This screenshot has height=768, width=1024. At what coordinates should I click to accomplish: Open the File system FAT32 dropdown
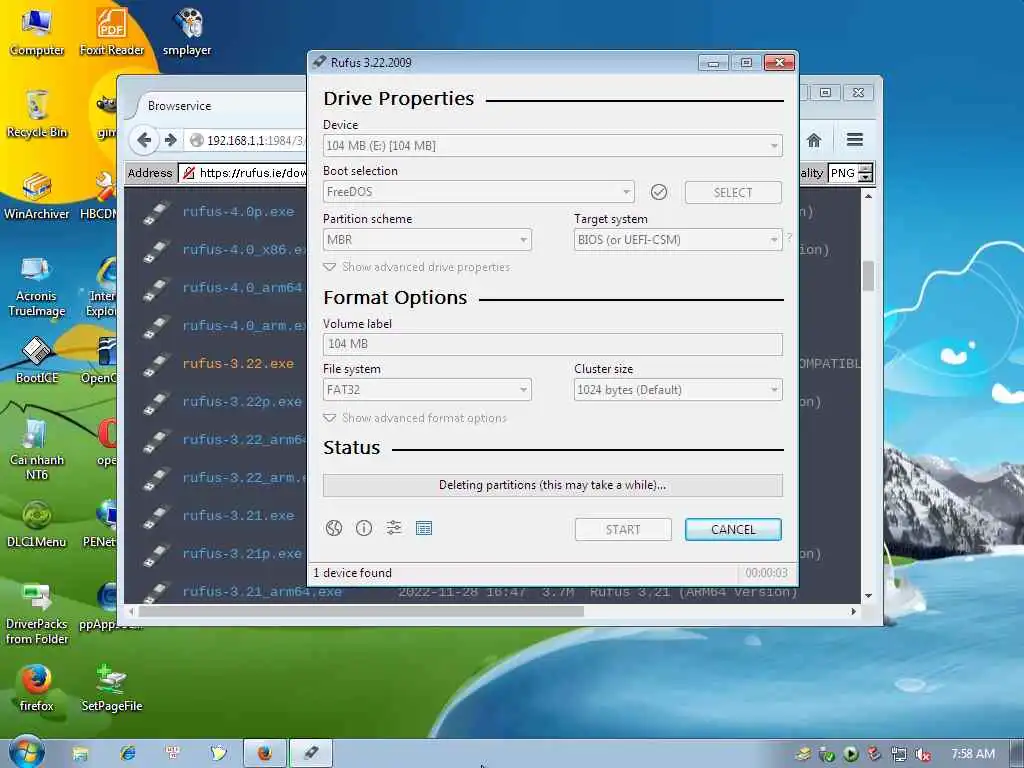tap(427, 390)
